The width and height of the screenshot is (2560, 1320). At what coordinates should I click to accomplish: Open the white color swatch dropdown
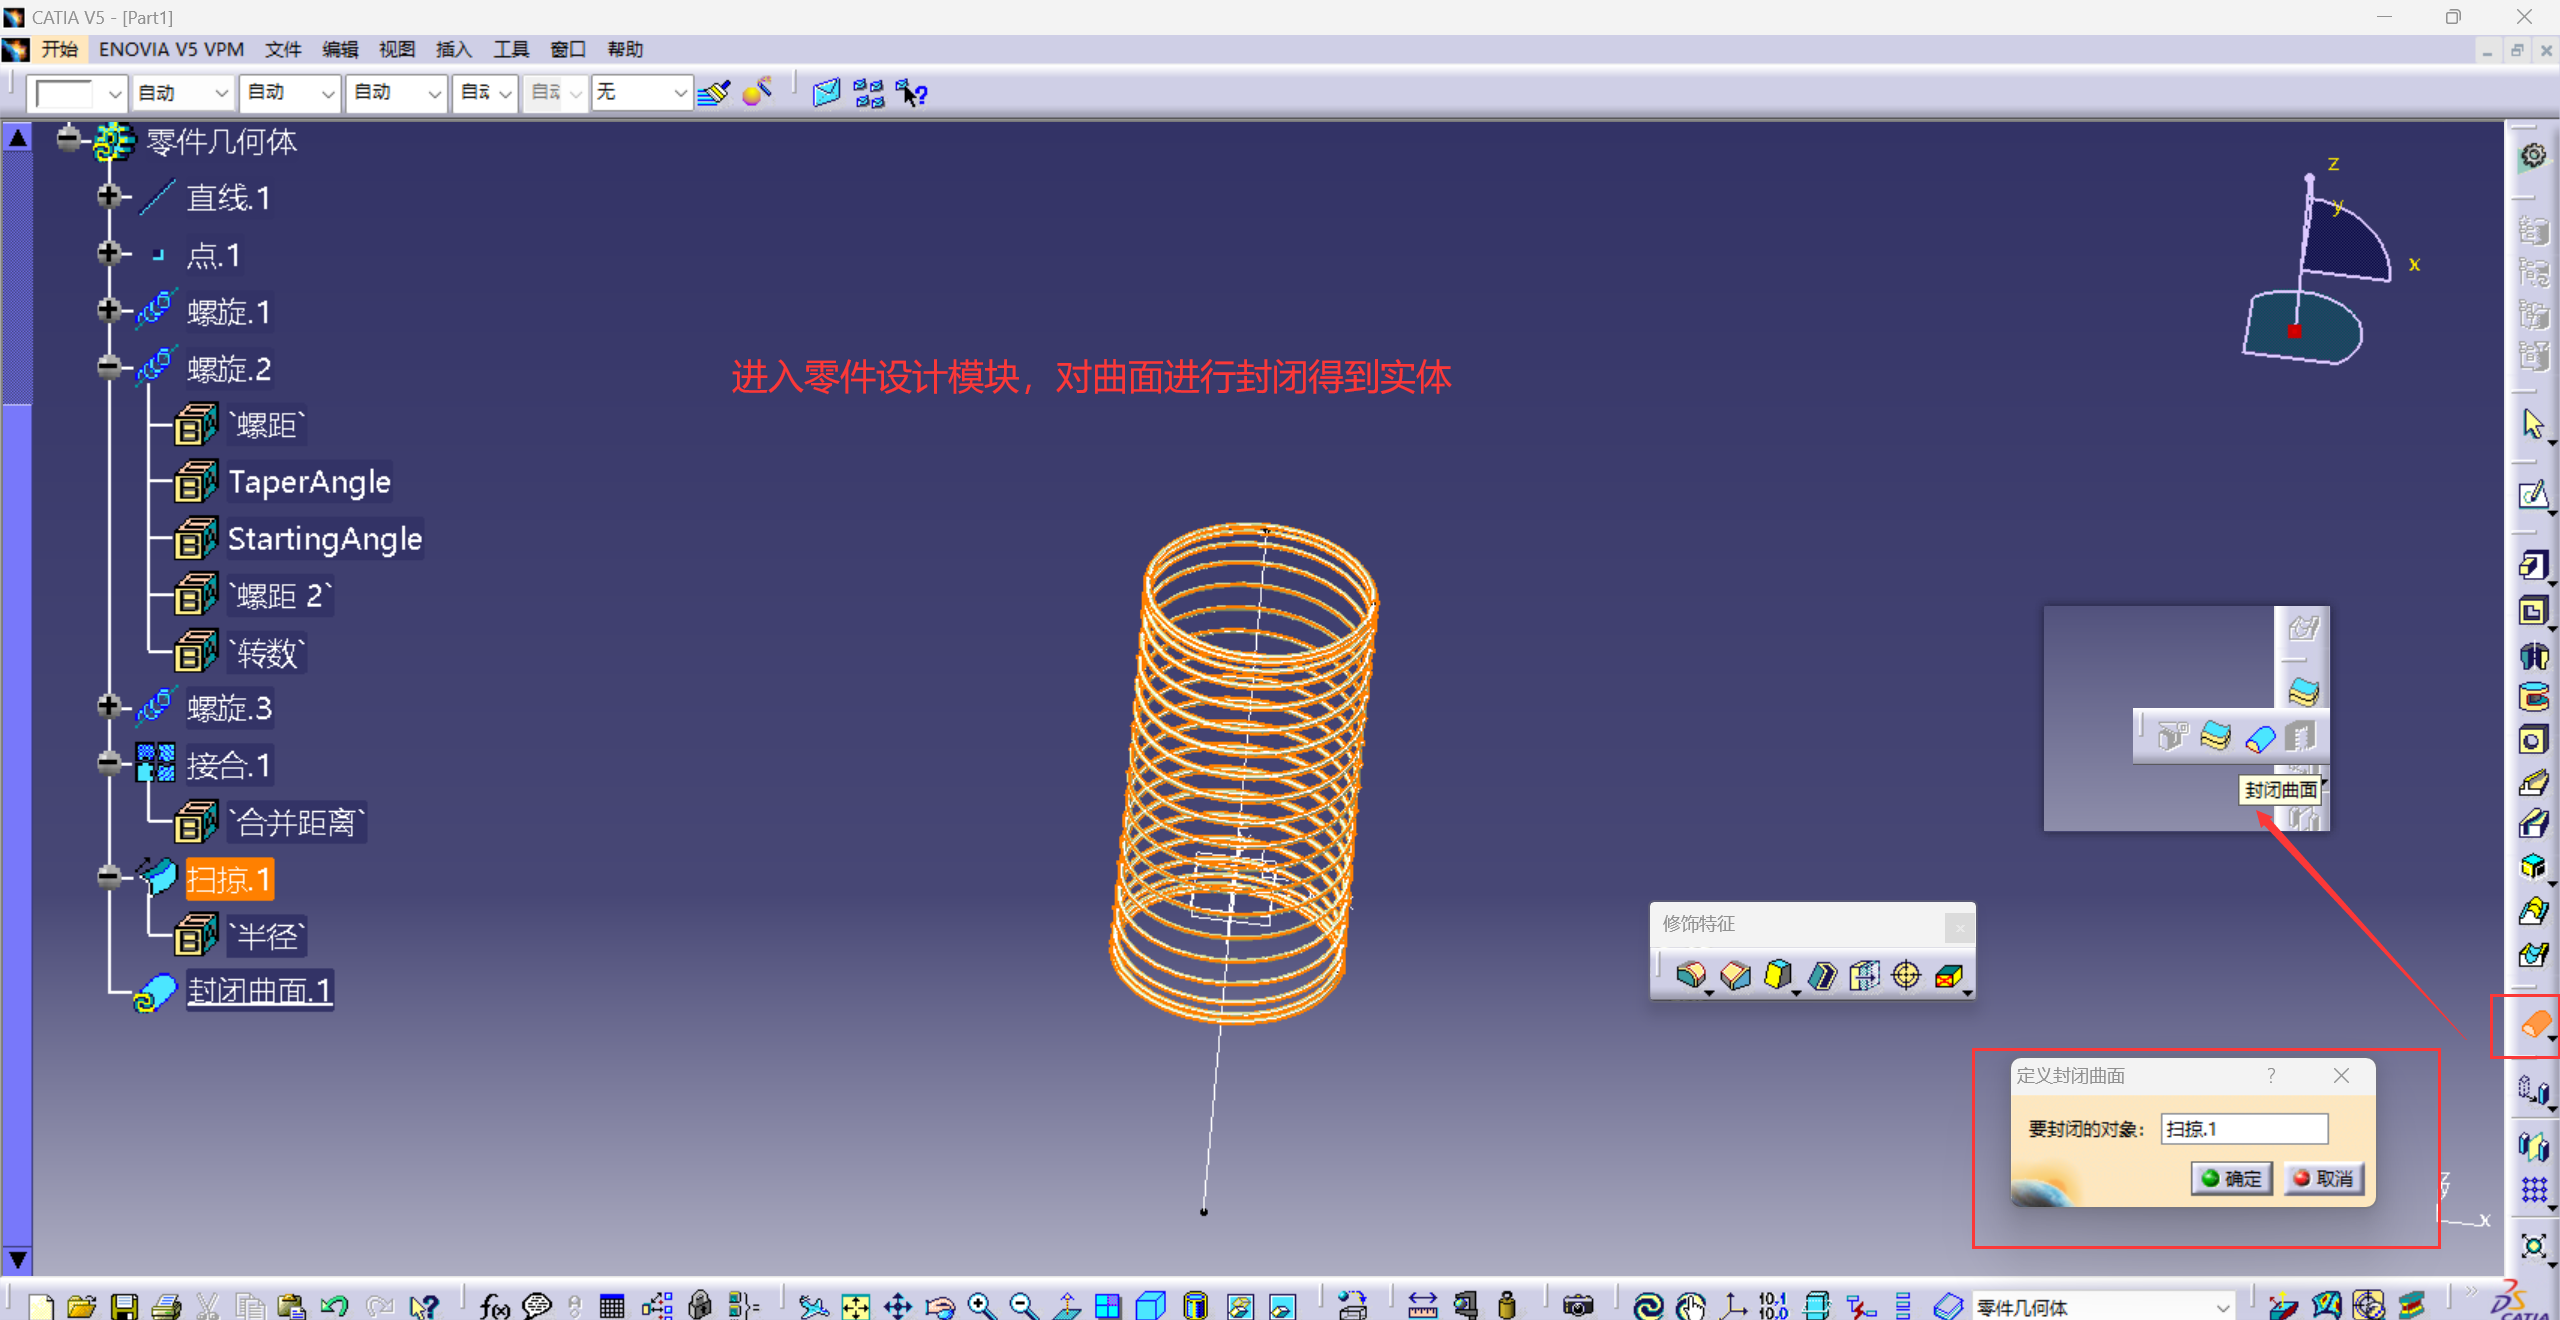(x=114, y=93)
